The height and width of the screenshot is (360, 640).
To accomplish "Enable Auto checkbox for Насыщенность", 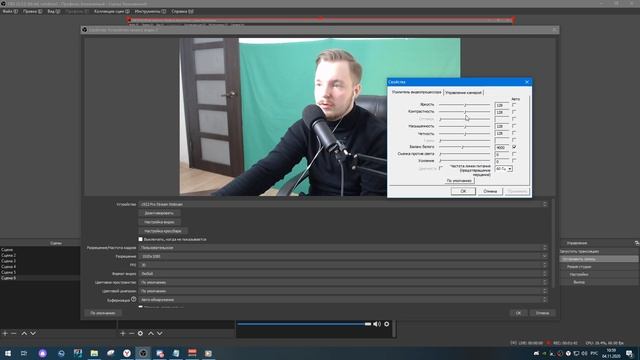I will point(514,126).
